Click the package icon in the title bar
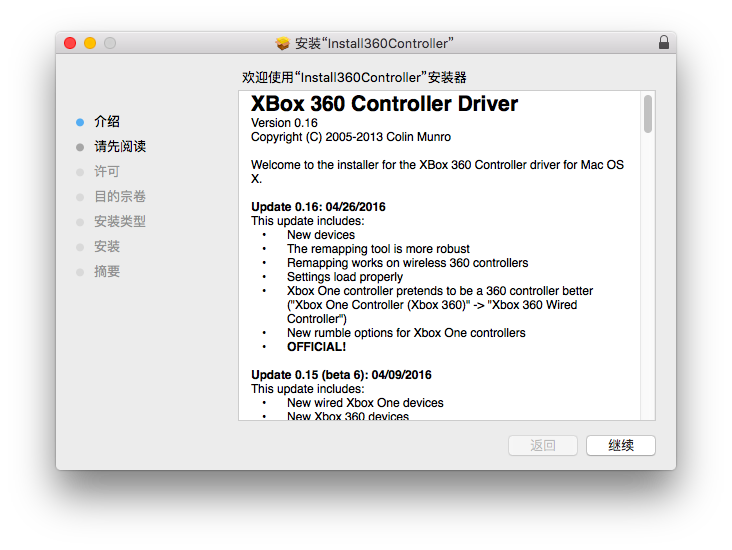This screenshot has width=732, height=550. coord(283,43)
